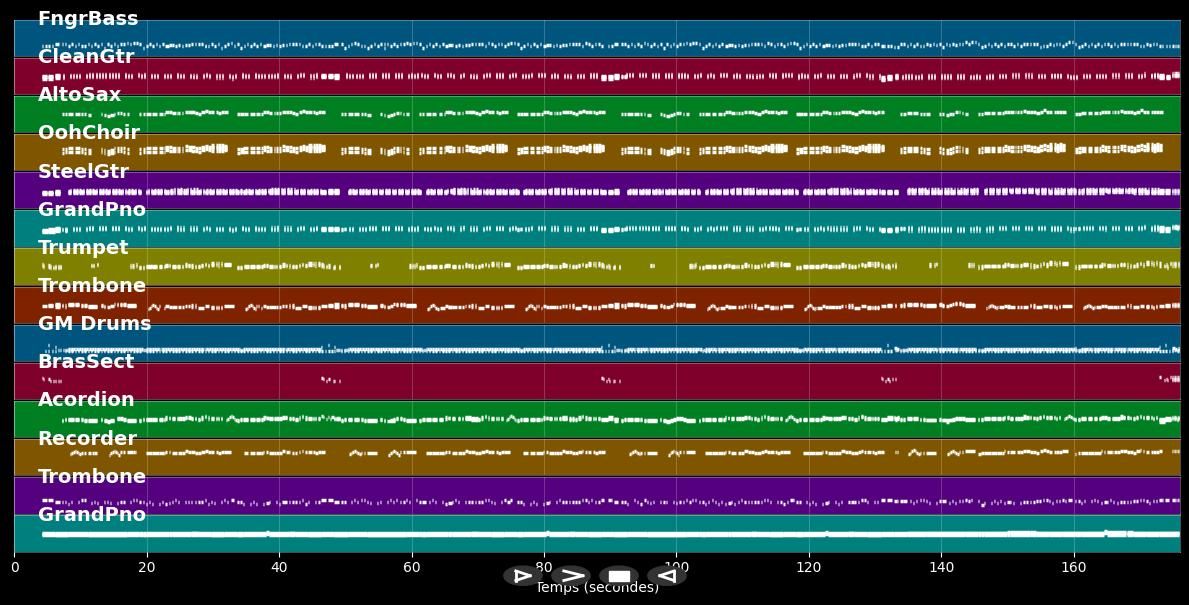Select the SteelGtr track label
Screen dimensions: 1189x605
point(83,172)
